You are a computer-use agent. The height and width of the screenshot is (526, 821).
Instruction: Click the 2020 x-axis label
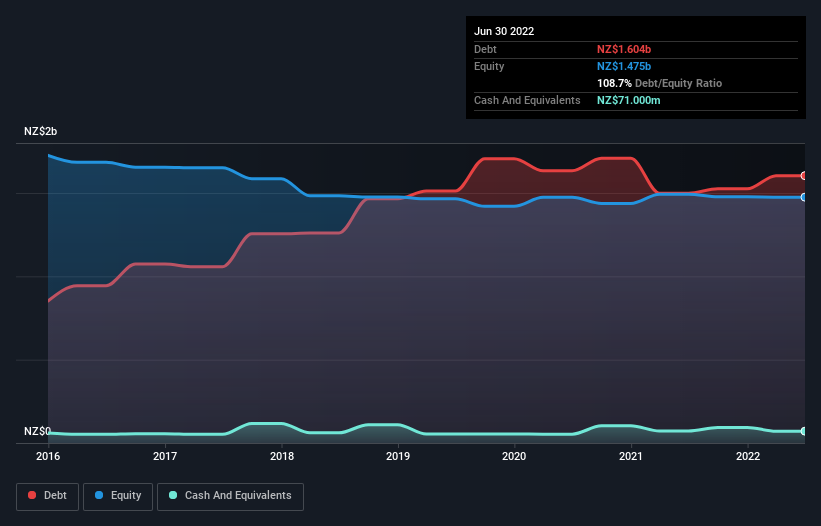(514, 456)
